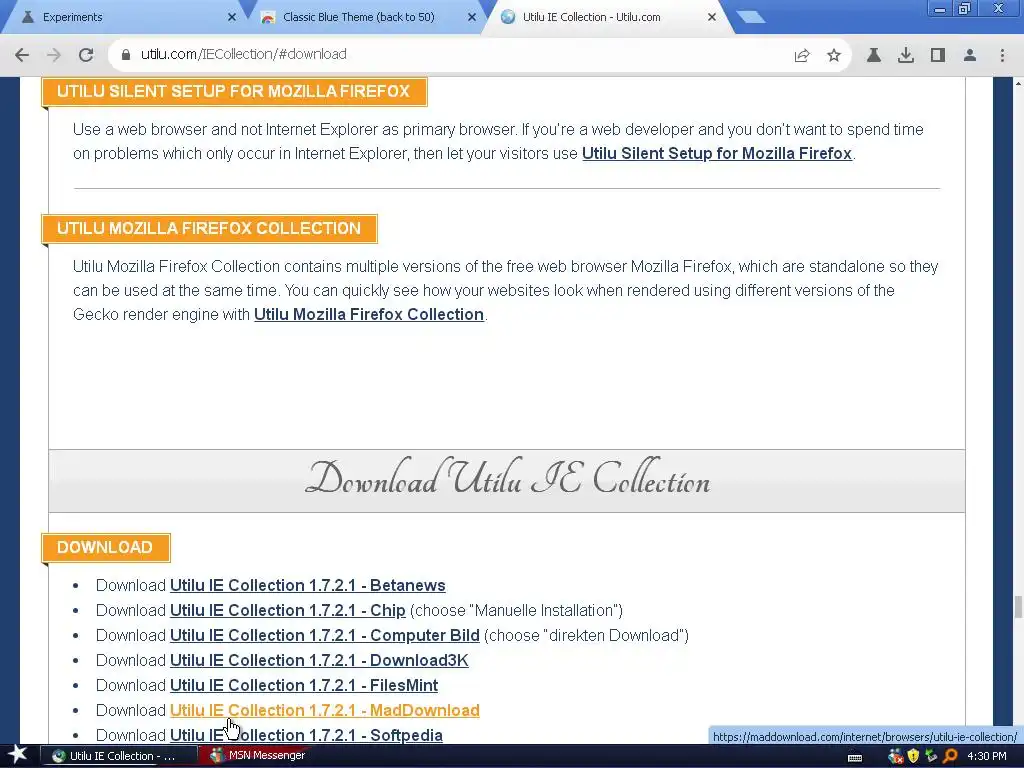Click the yellow security shield tray icon
The image size is (1024, 768).
pos(913,756)
